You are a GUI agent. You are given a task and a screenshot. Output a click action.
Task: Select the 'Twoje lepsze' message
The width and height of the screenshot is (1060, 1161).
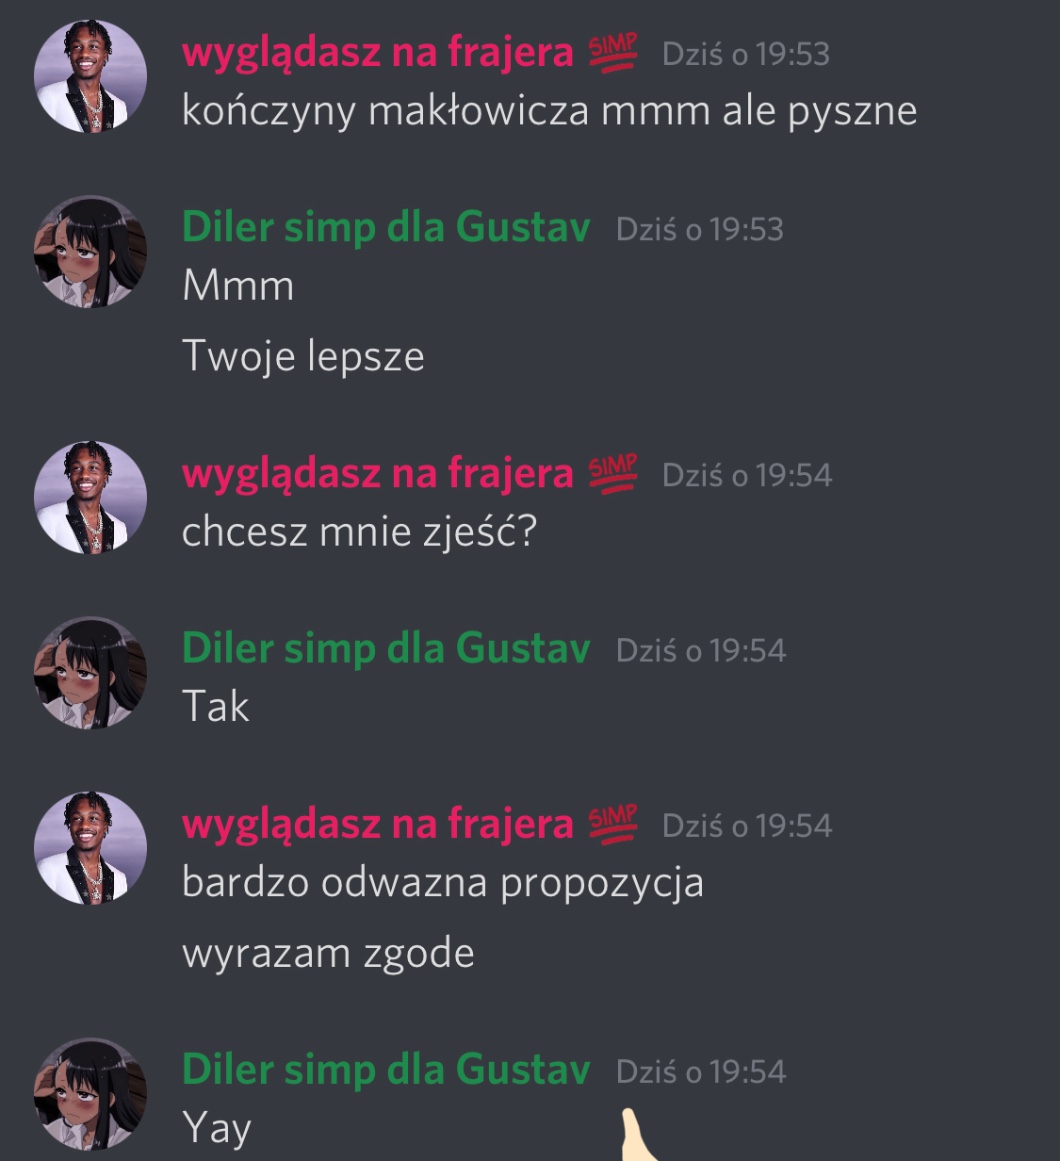tap(303, 356)
